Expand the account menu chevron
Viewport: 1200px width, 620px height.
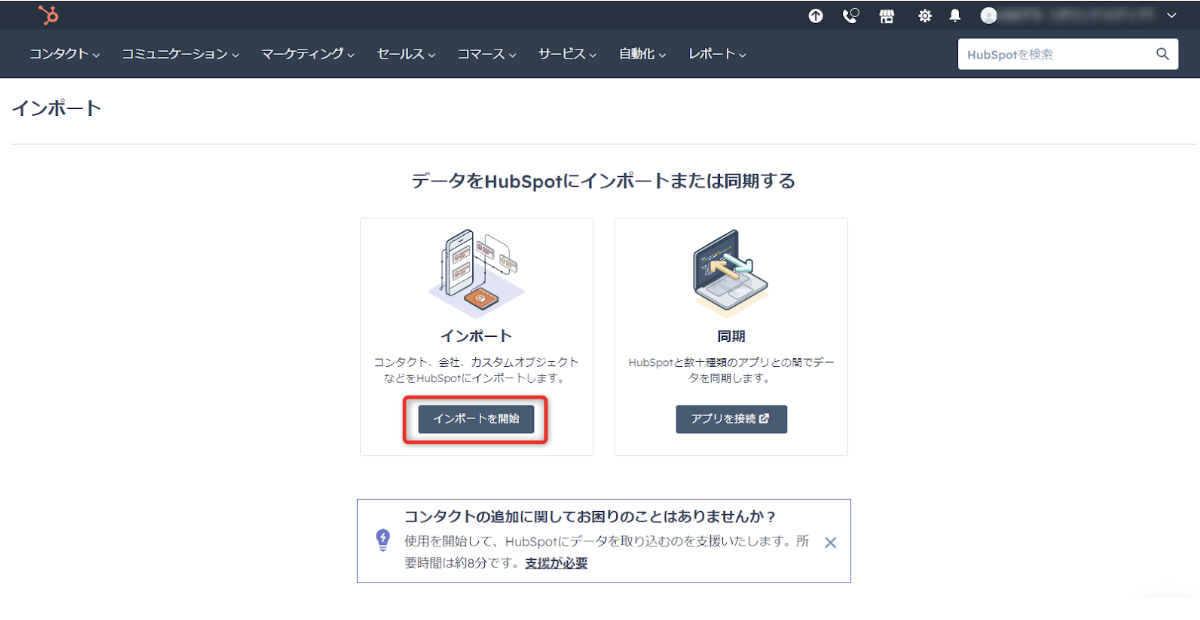[x=1172, y=16]
